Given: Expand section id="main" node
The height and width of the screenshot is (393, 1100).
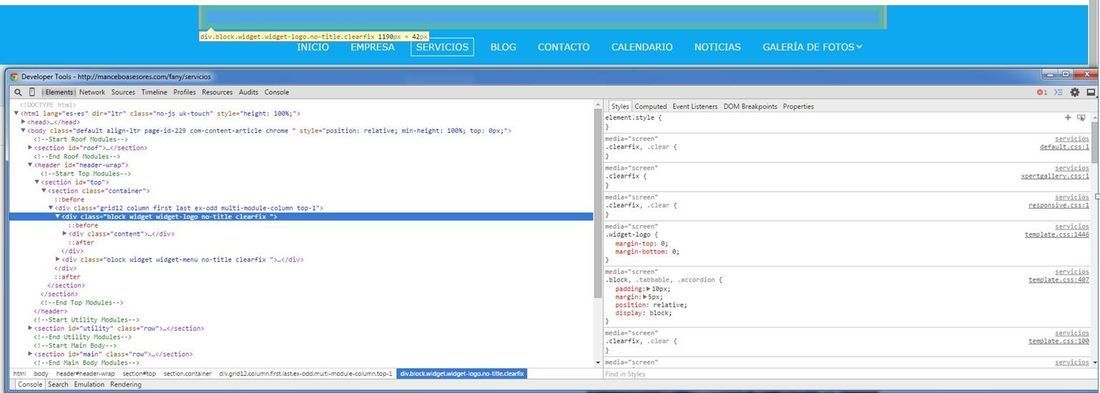Looking at the screenshot, I should 30,354.
